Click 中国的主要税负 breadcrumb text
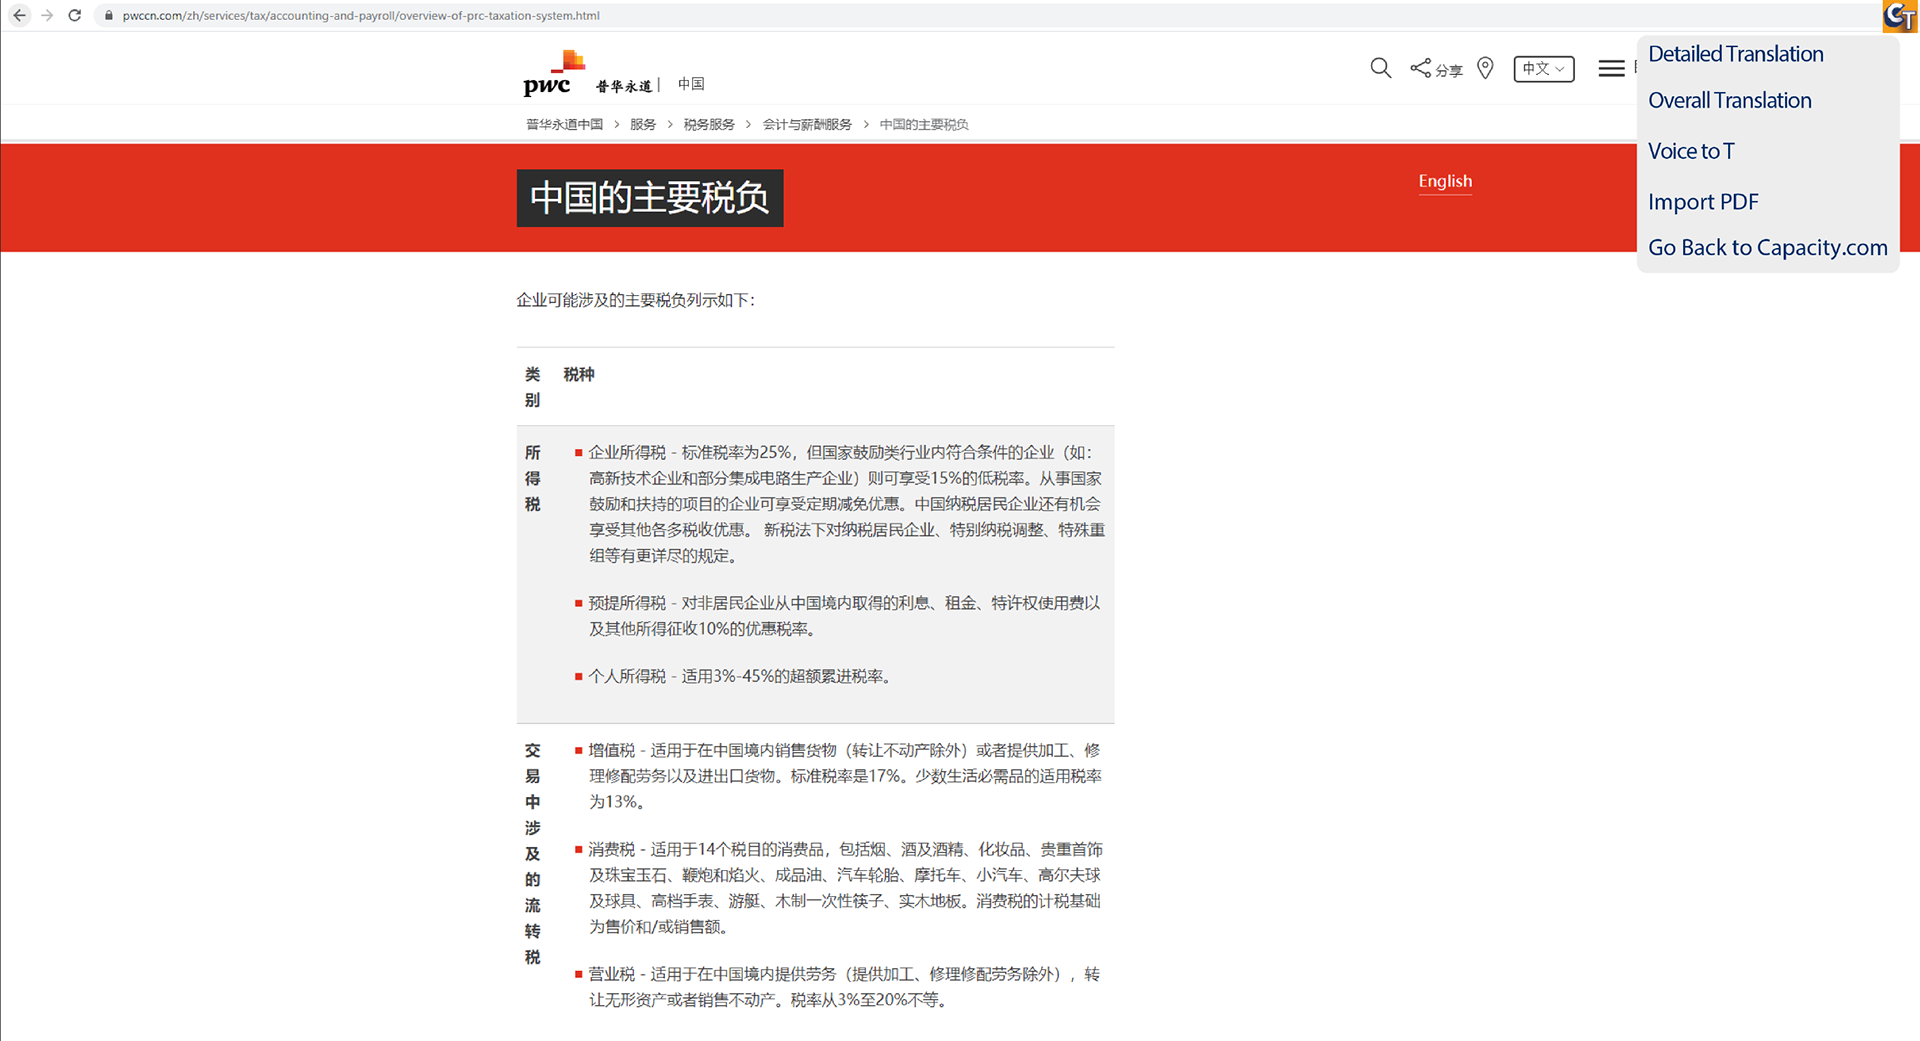 [924, 124]
